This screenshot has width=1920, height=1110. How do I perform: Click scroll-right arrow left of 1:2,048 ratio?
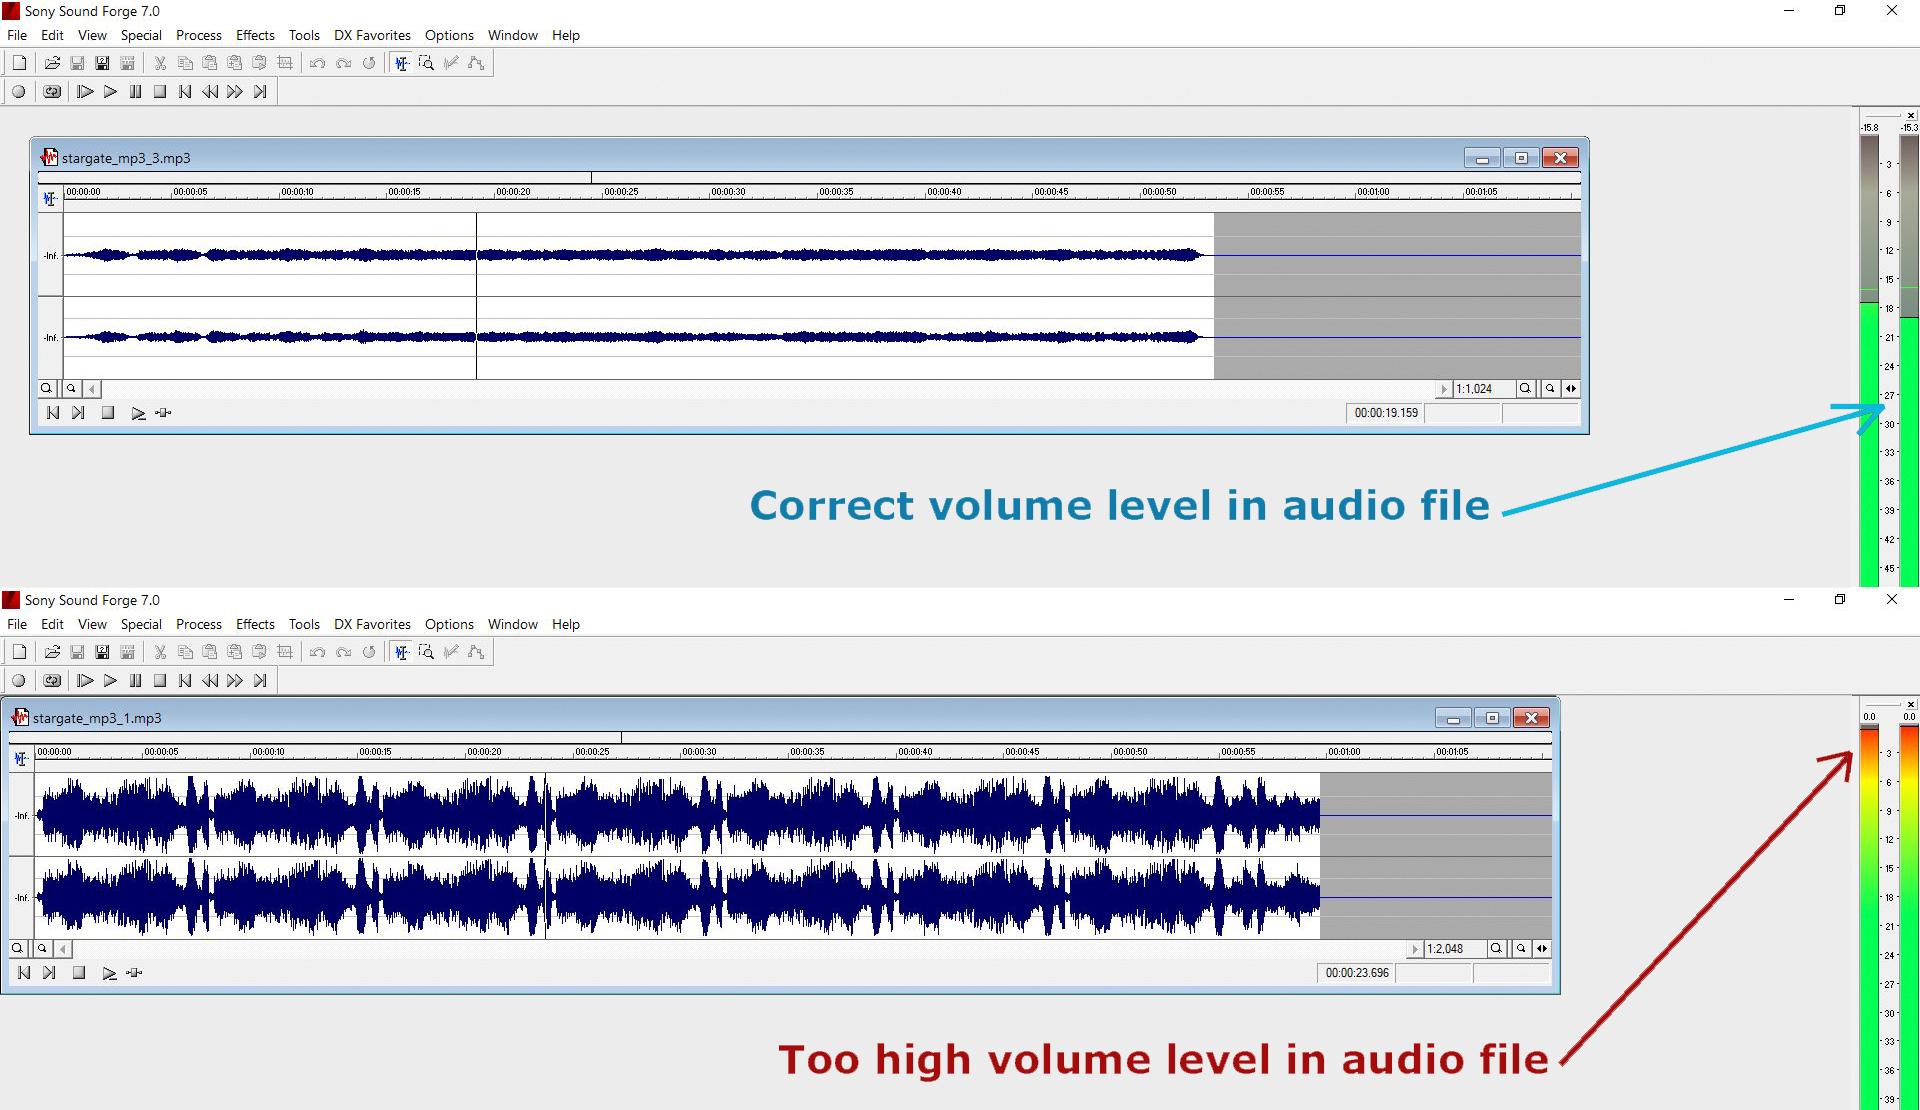click(x=1415, y=949)
